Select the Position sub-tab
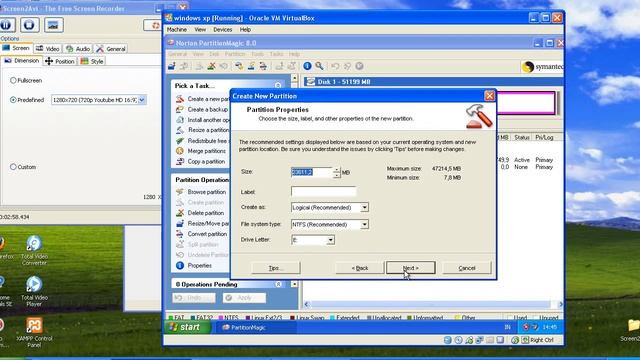Screen dimensions: 640x360 click(x=60, y=61)
